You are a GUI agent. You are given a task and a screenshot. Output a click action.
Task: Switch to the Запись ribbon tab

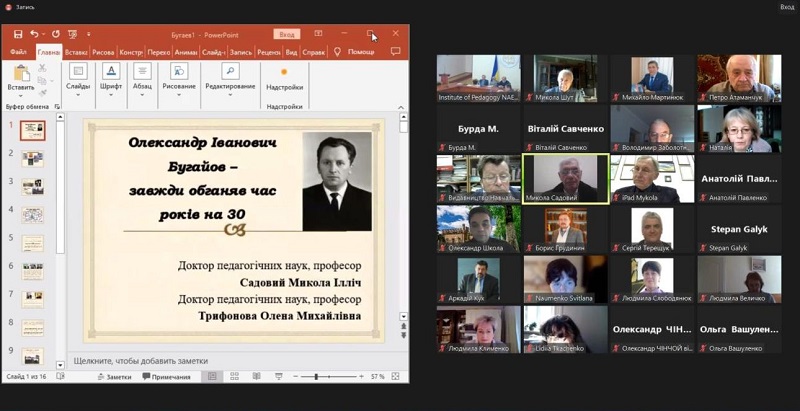(x=241, y=52)
